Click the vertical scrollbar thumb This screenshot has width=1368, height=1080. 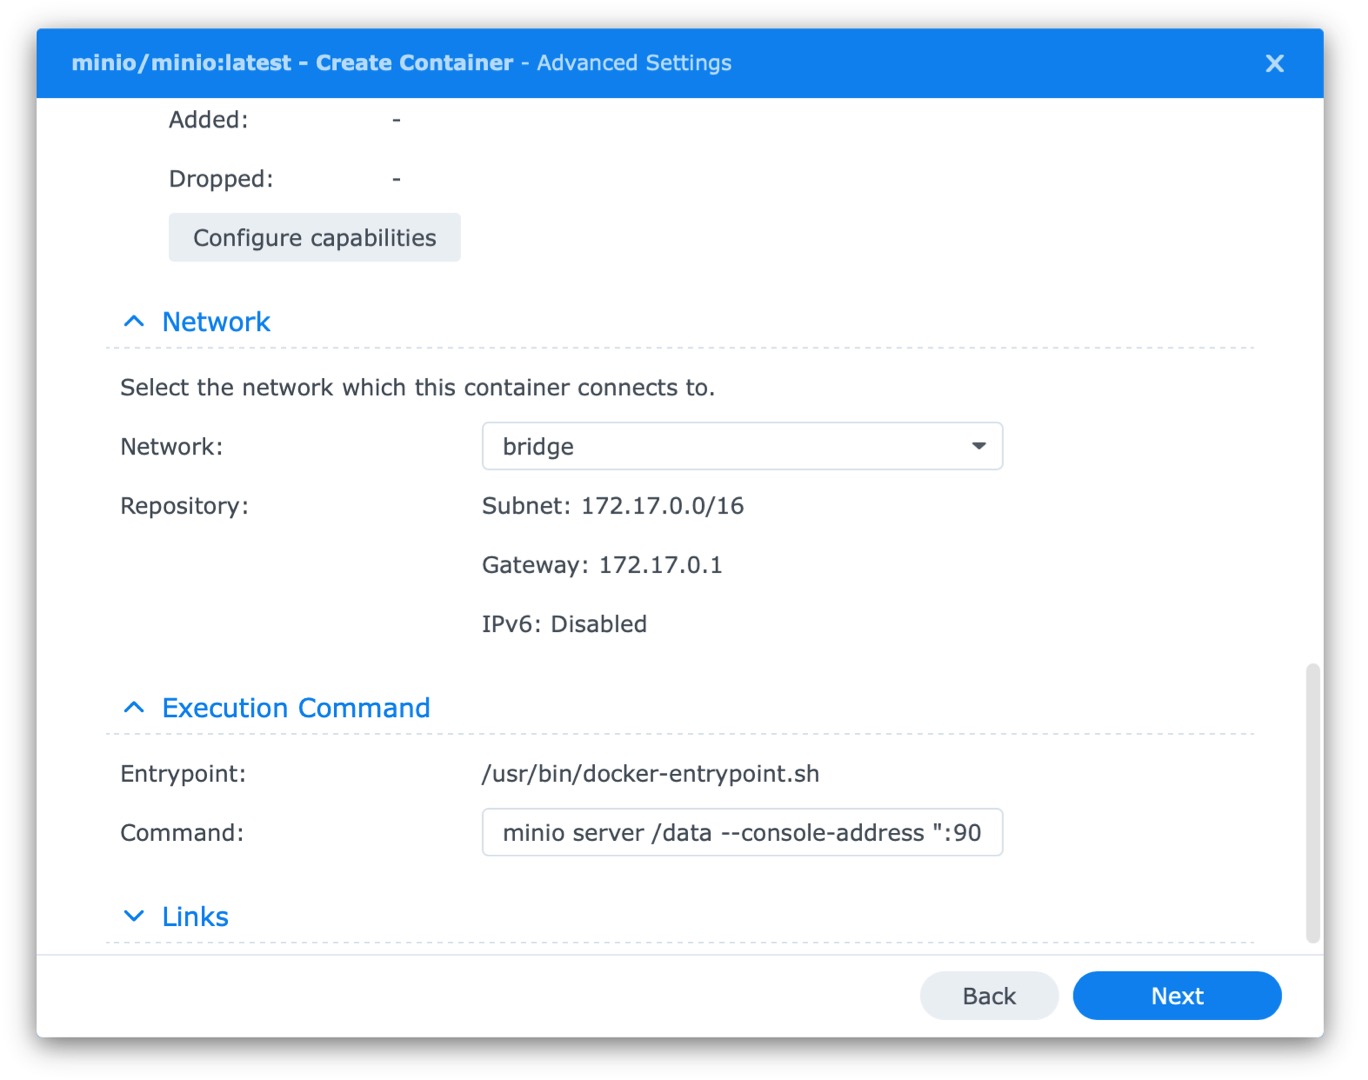(x=1313, y=802)
